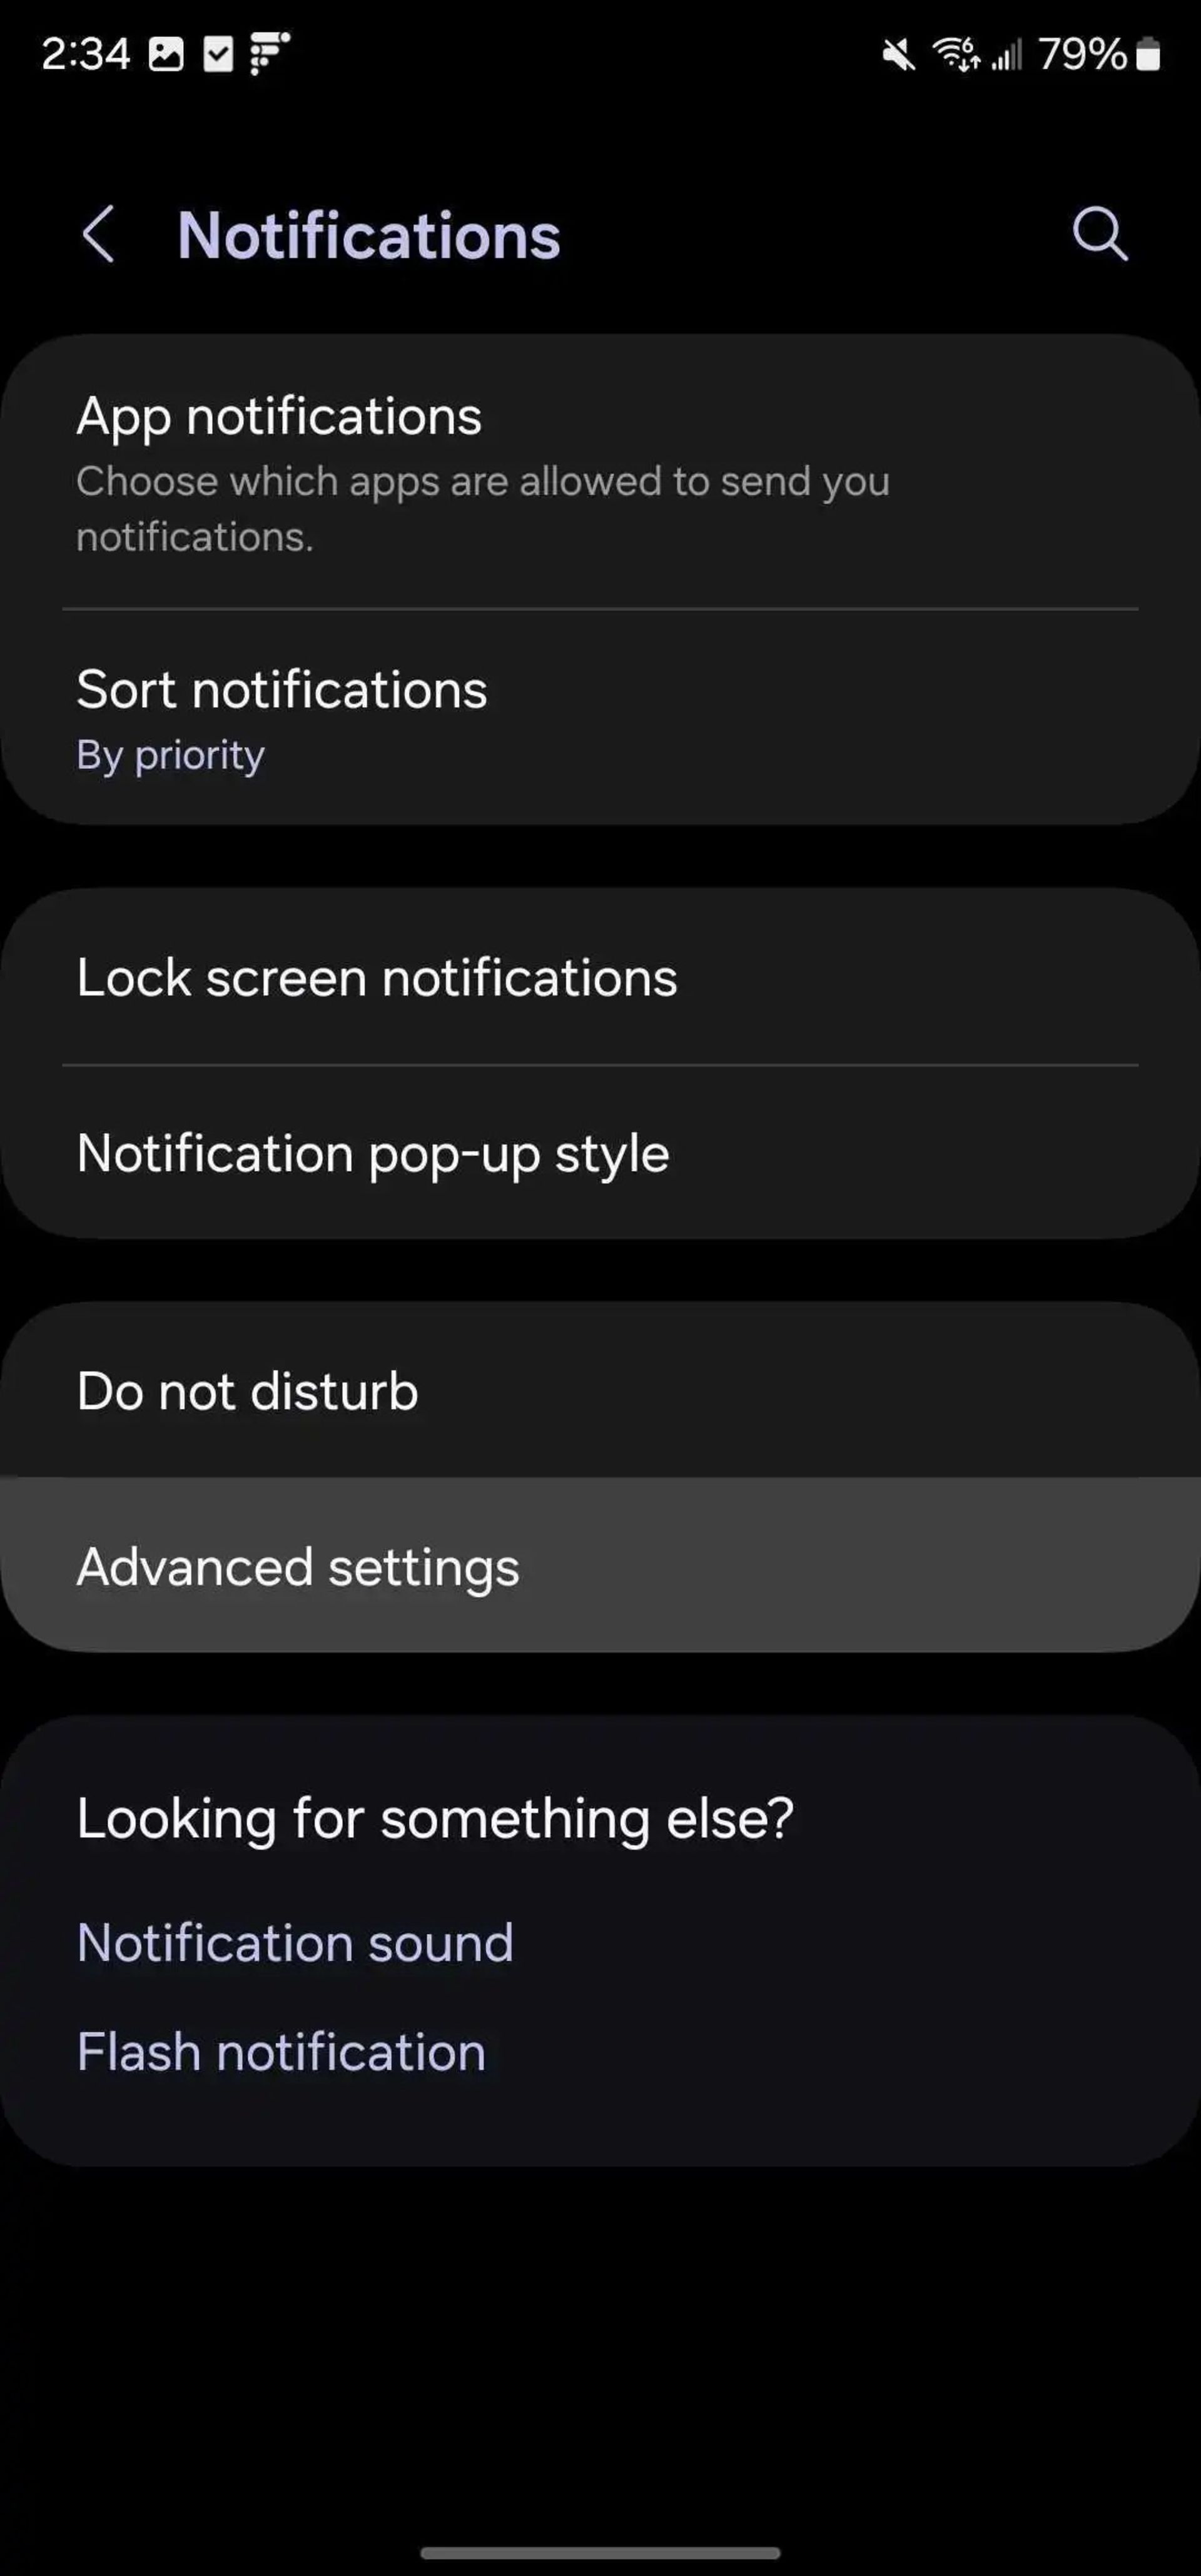
Task: Open Lock screen notifications settings
Action: [x=376, y=976]
